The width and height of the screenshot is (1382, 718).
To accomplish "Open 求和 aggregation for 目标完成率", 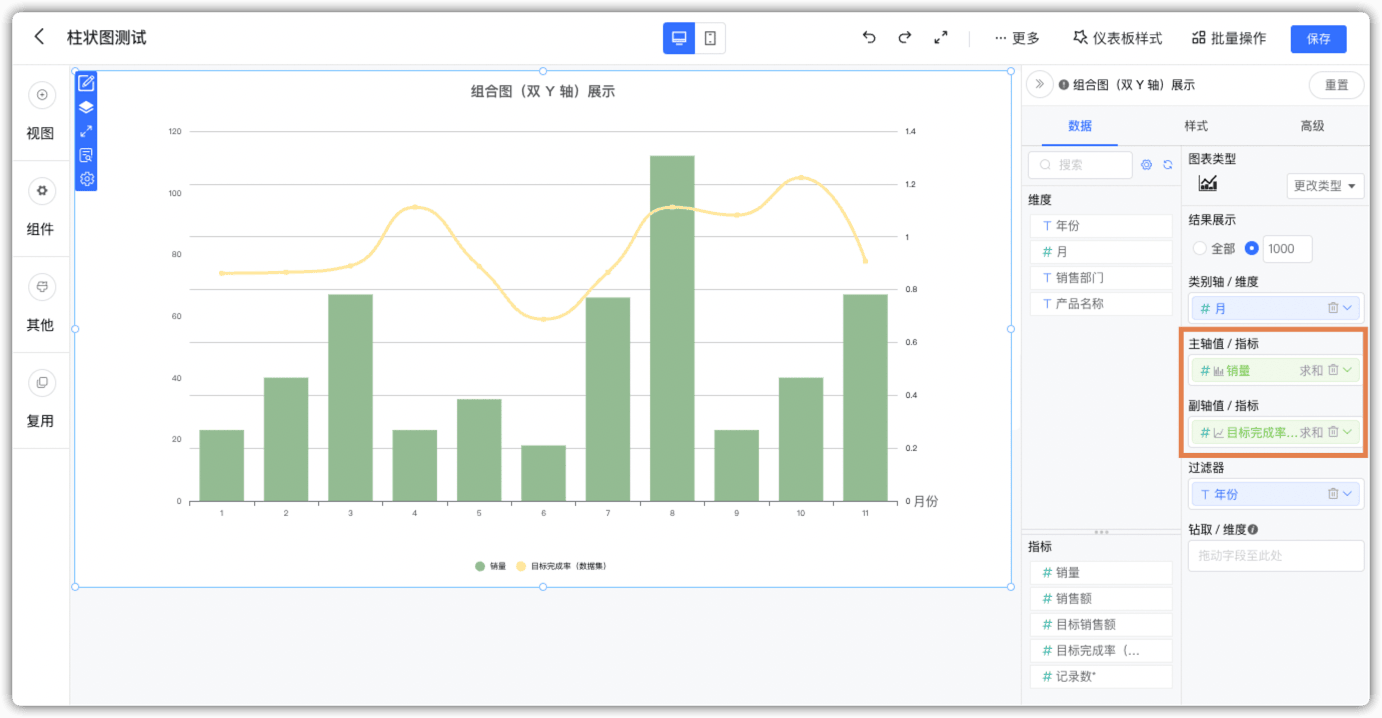I will pos(1311,432).
